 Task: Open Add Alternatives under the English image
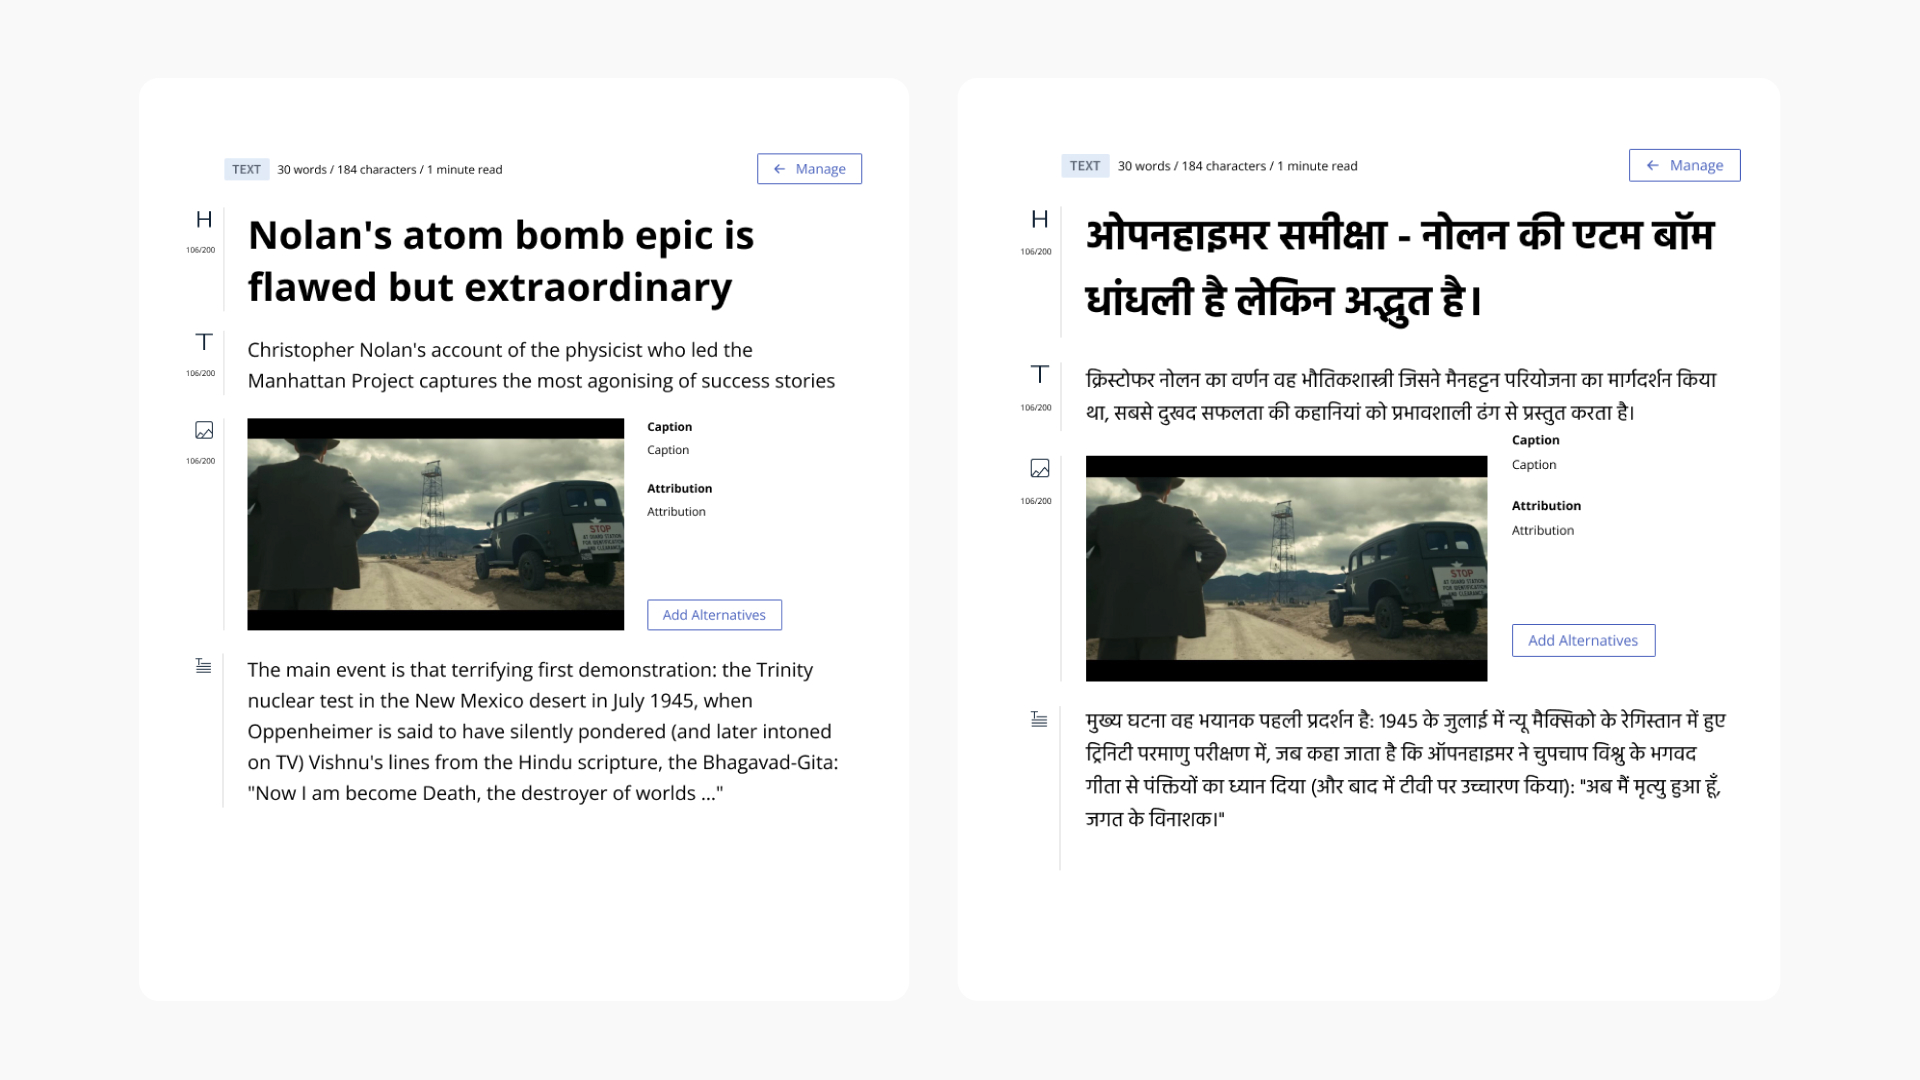tap(714, 614)
